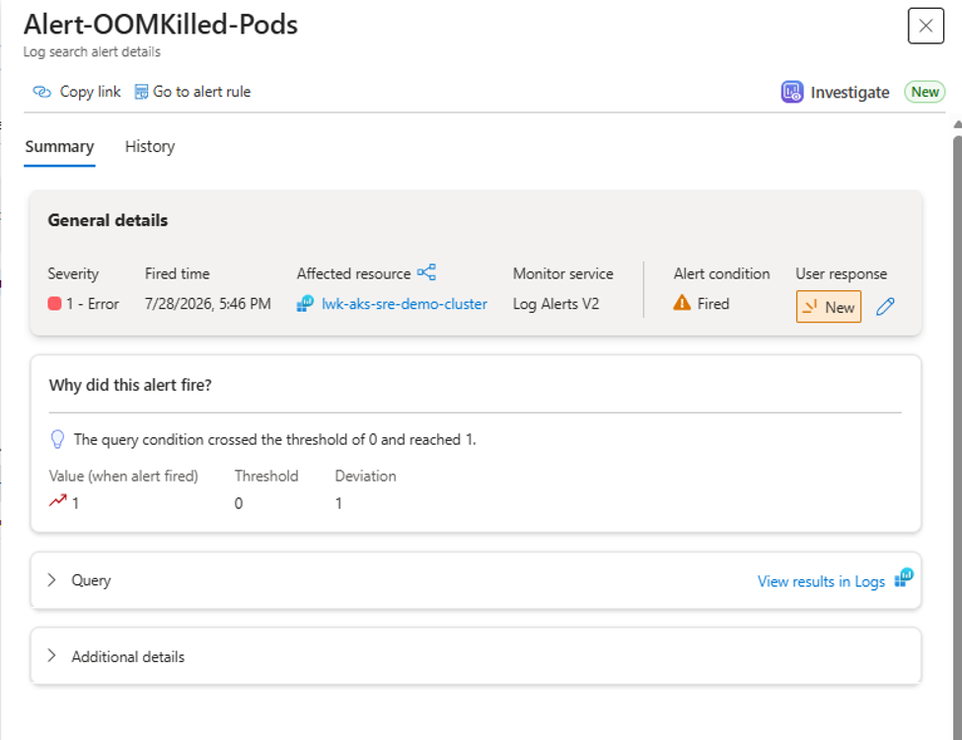Click the Copy link text button

pyautogui.click(x=90, y=92)
